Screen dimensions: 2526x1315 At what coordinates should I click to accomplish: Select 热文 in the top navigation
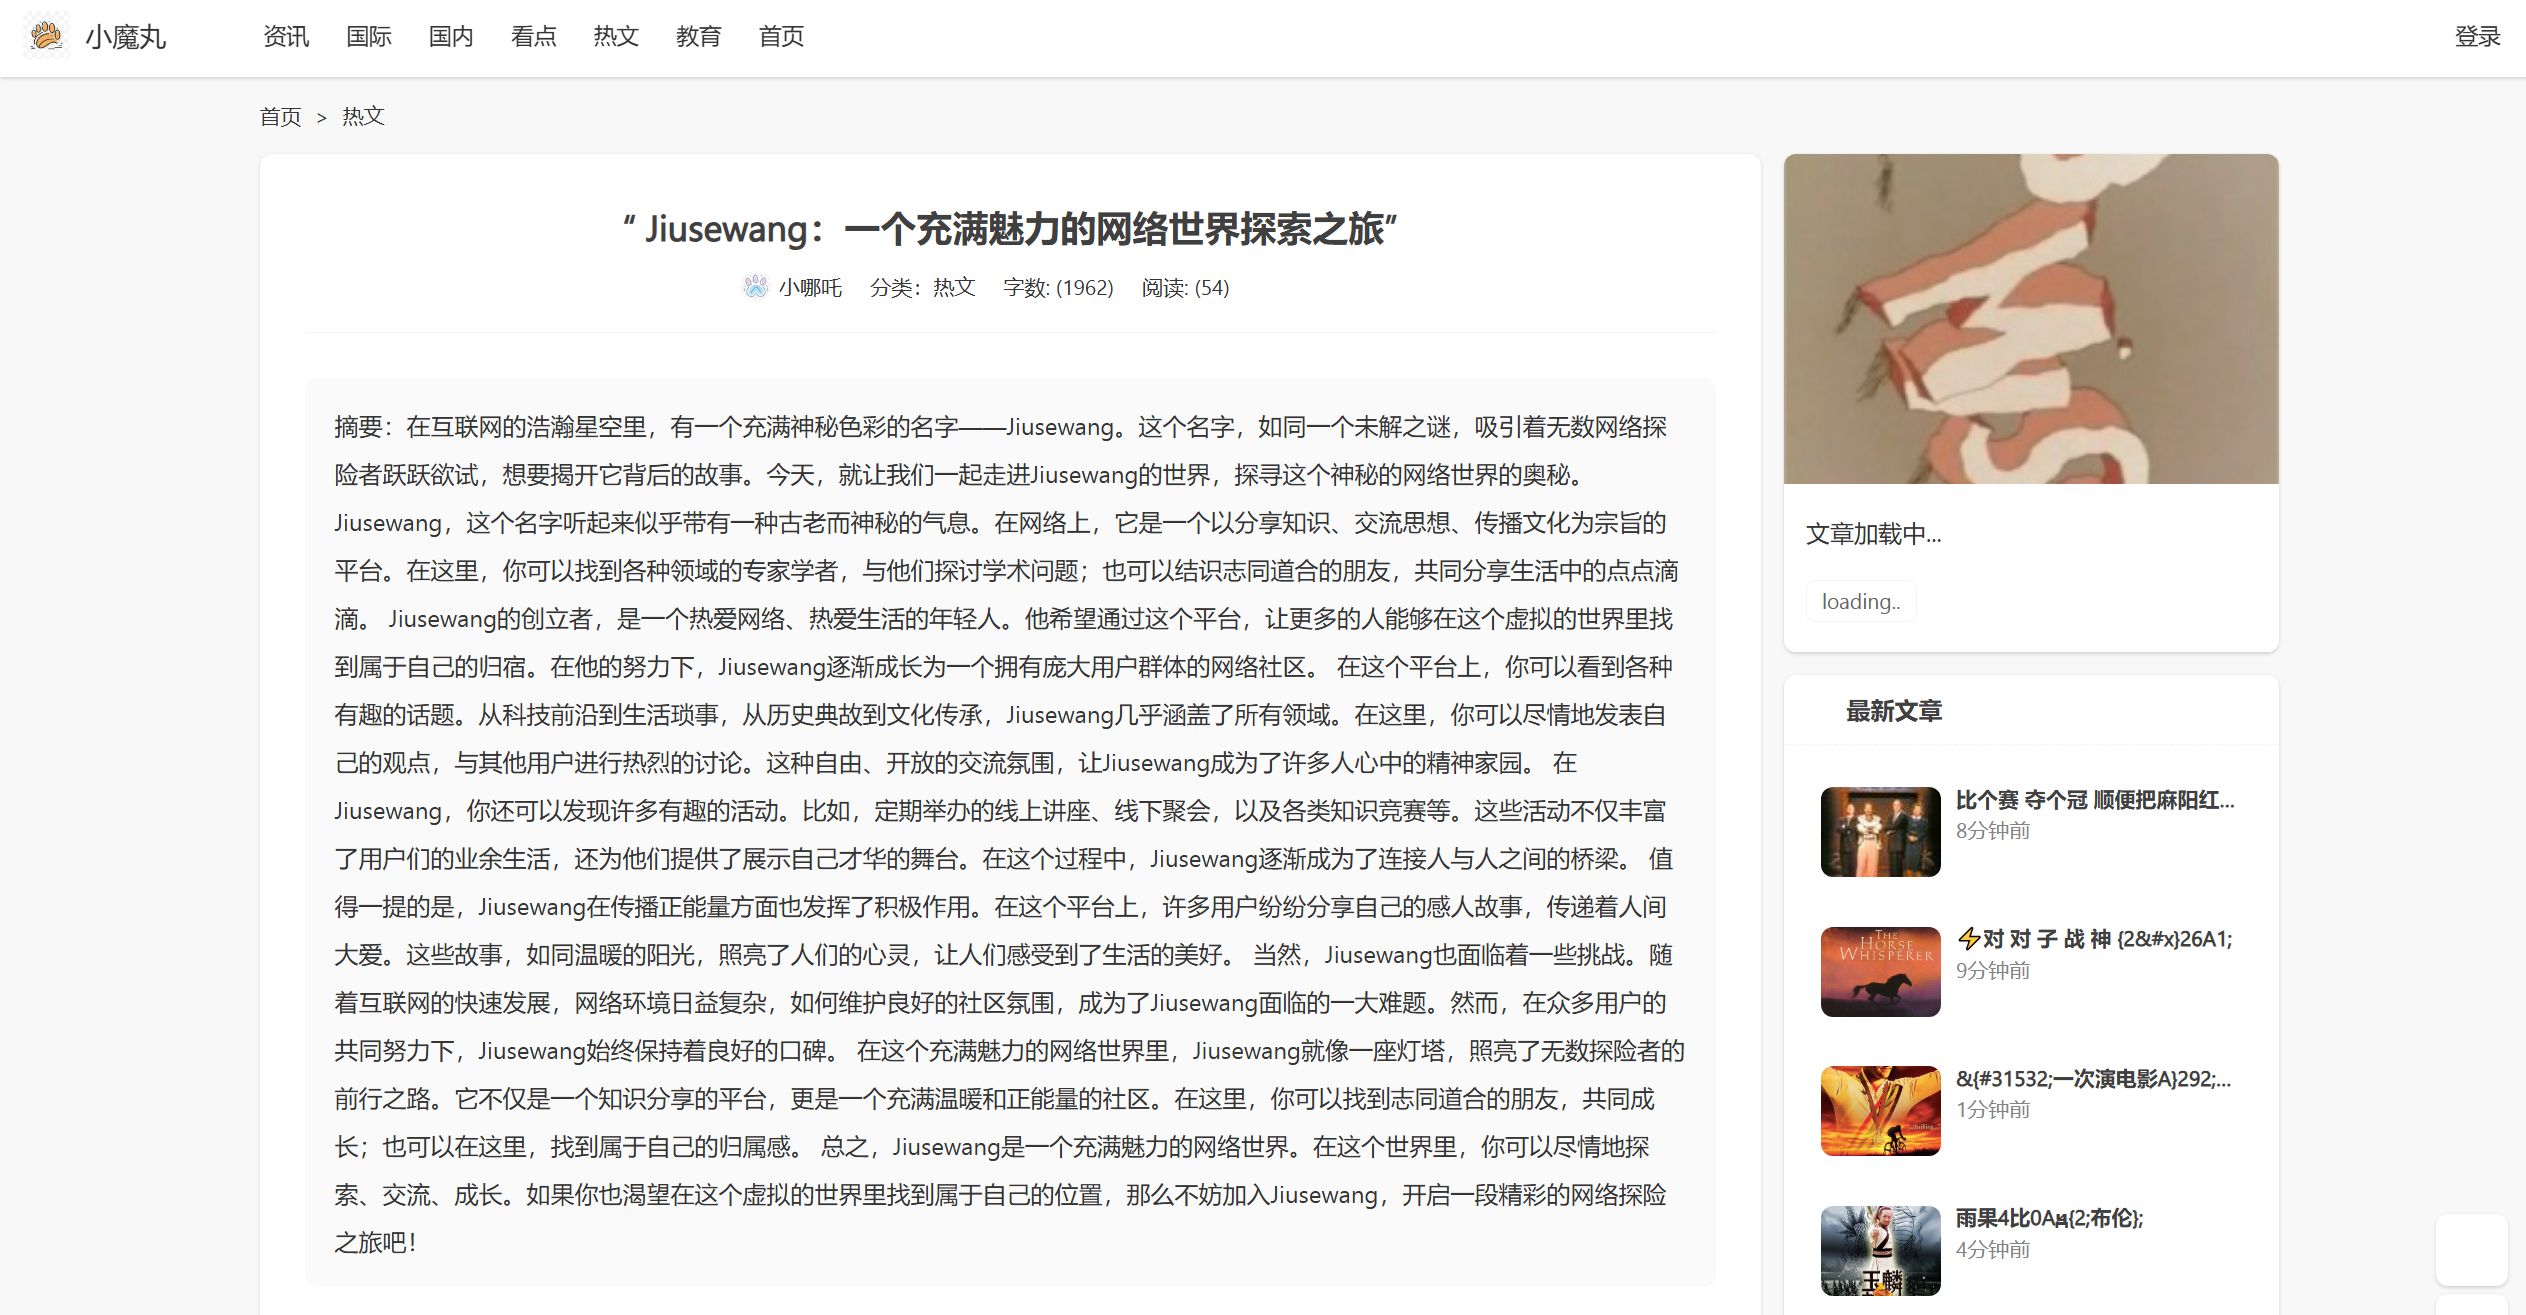click(x=616, y=36)
